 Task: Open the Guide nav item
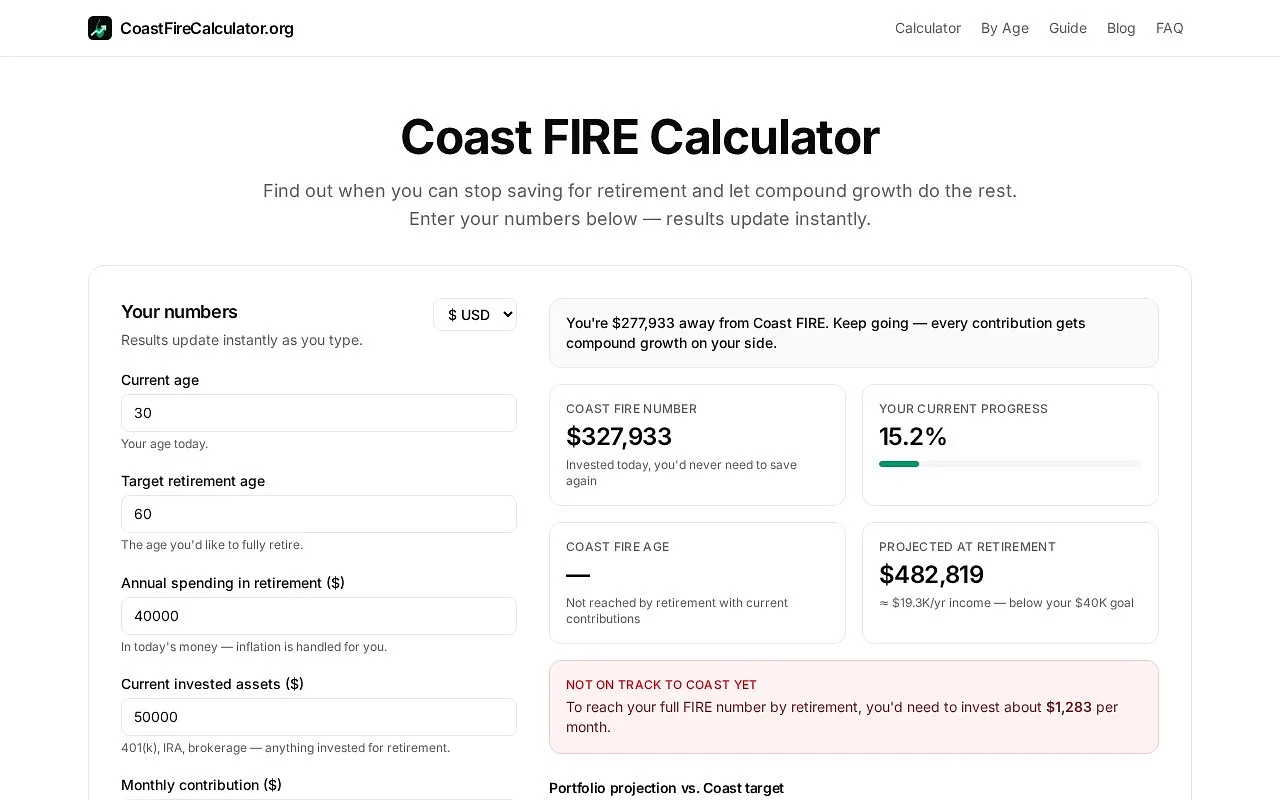1068,28
